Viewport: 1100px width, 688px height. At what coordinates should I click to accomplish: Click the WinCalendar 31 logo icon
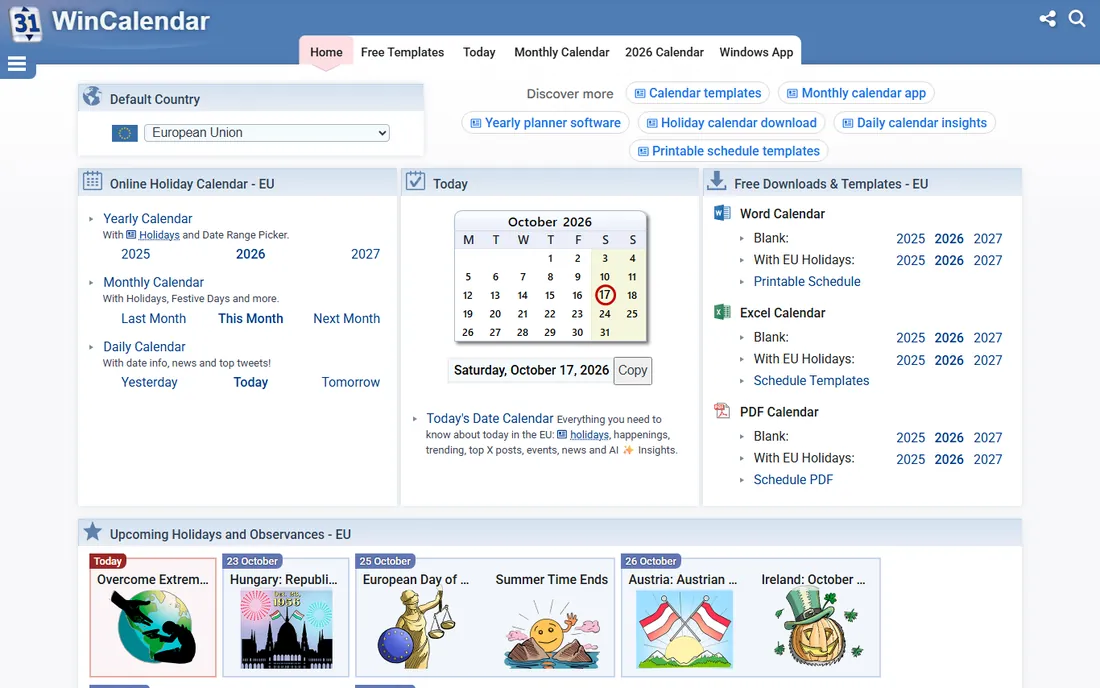[26, 23]
